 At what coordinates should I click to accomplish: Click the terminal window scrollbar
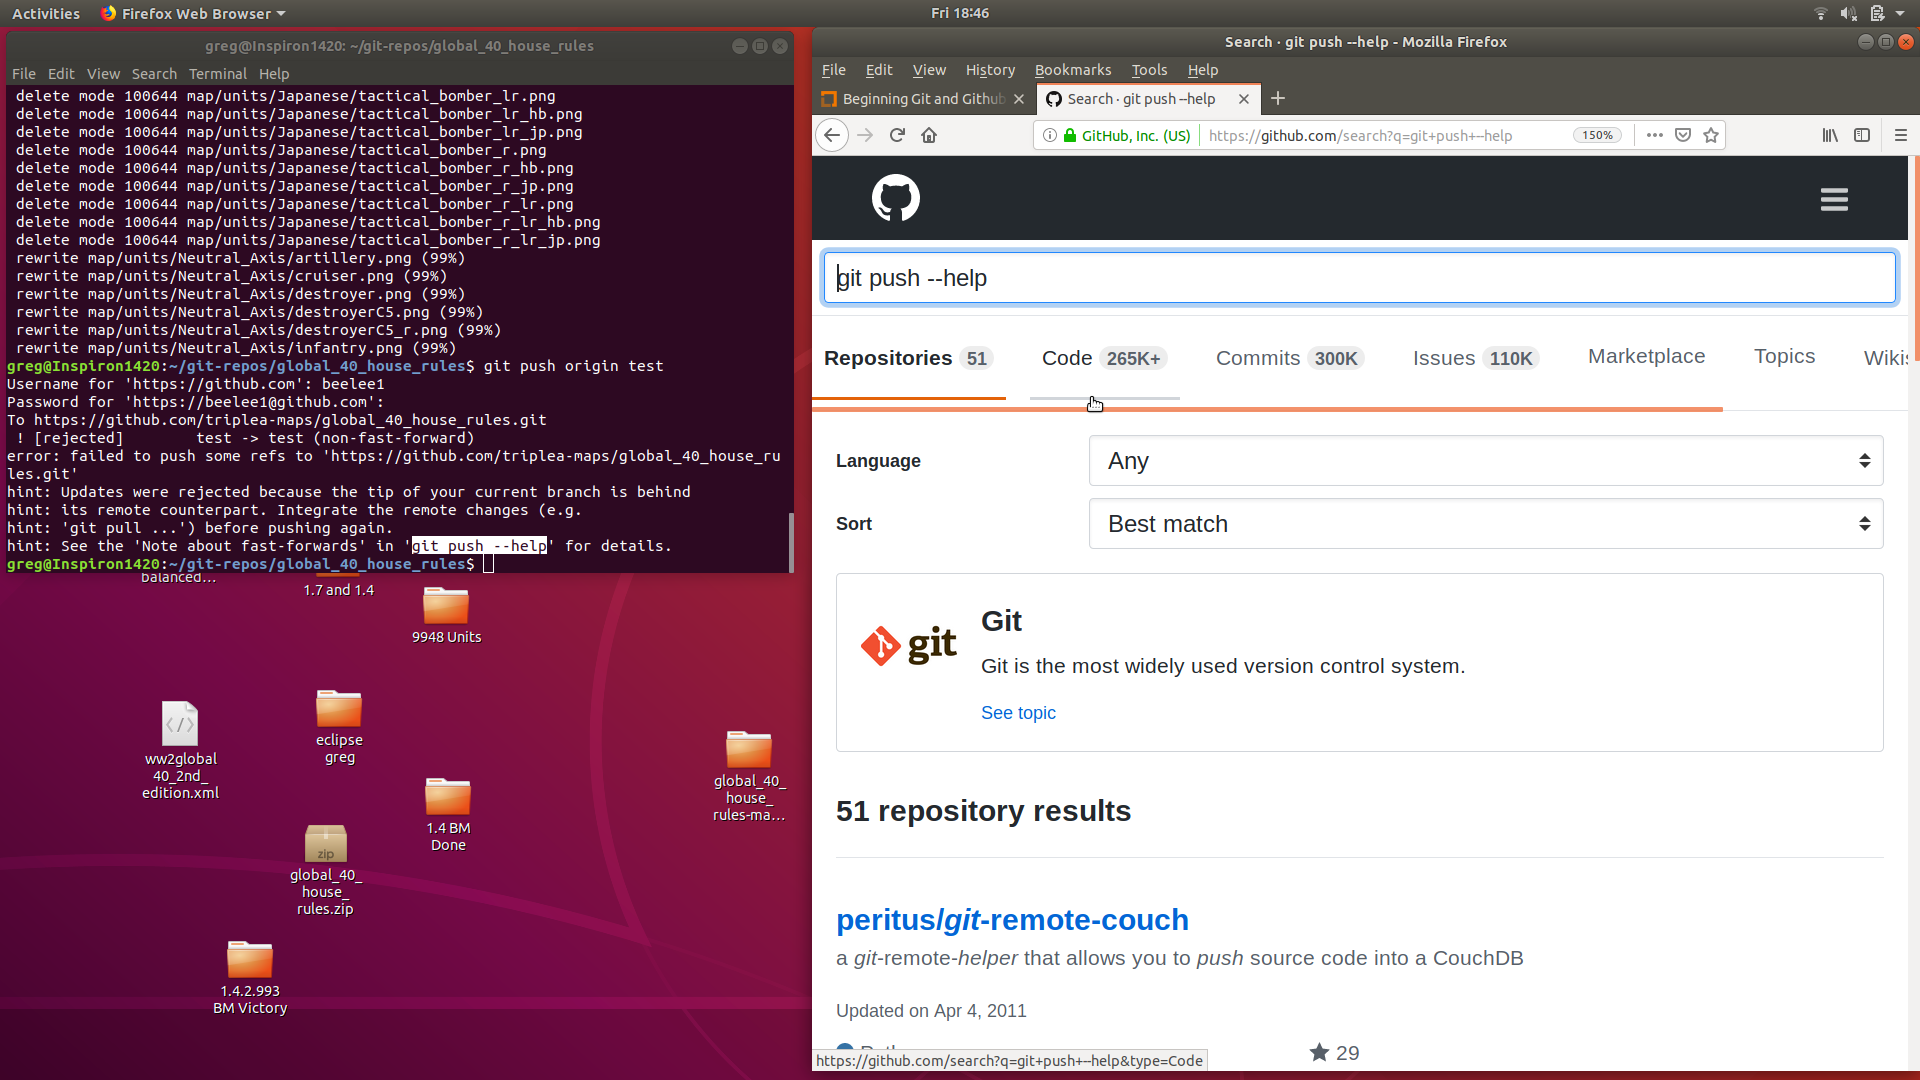(791, 541)
